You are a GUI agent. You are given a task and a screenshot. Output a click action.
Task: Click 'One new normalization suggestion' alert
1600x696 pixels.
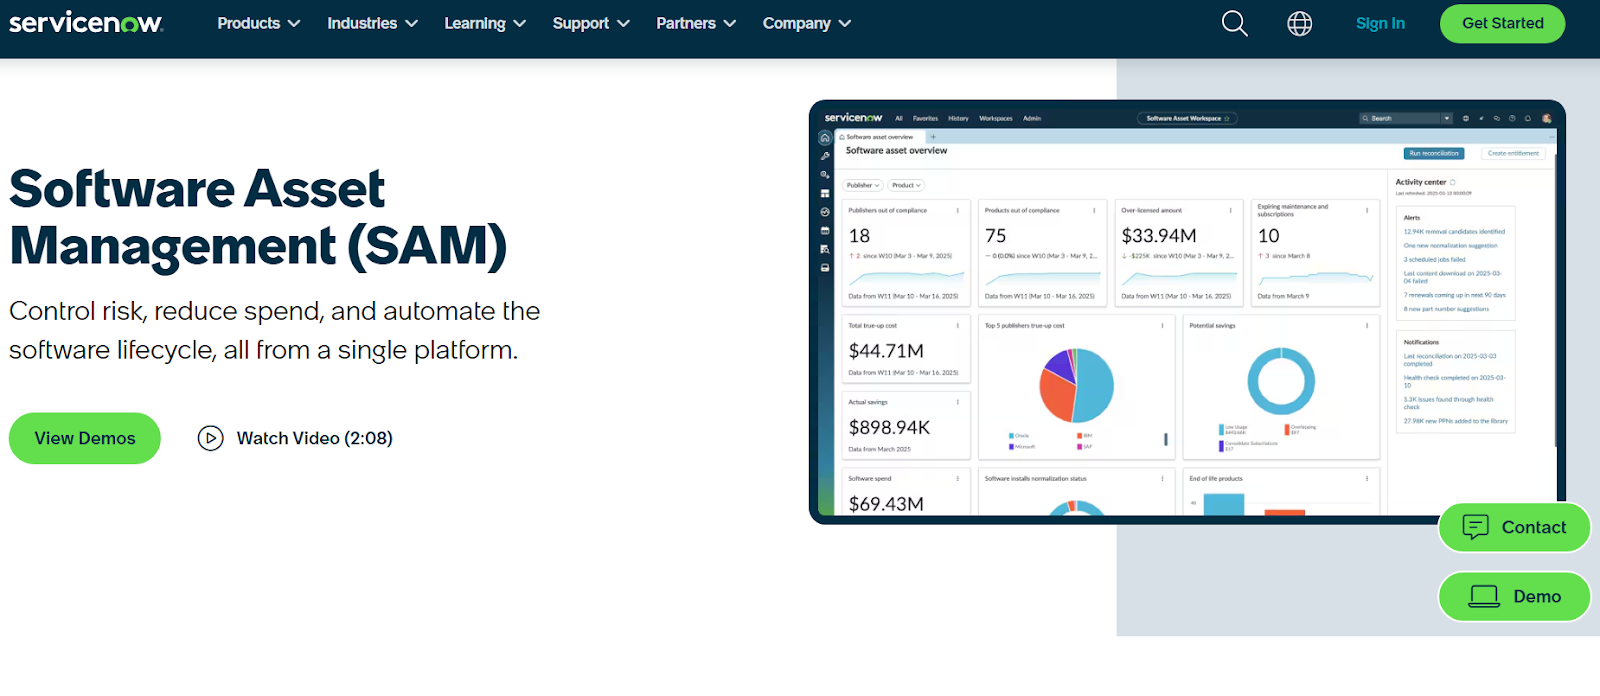pyautogui.click(x=1450, y=245)
